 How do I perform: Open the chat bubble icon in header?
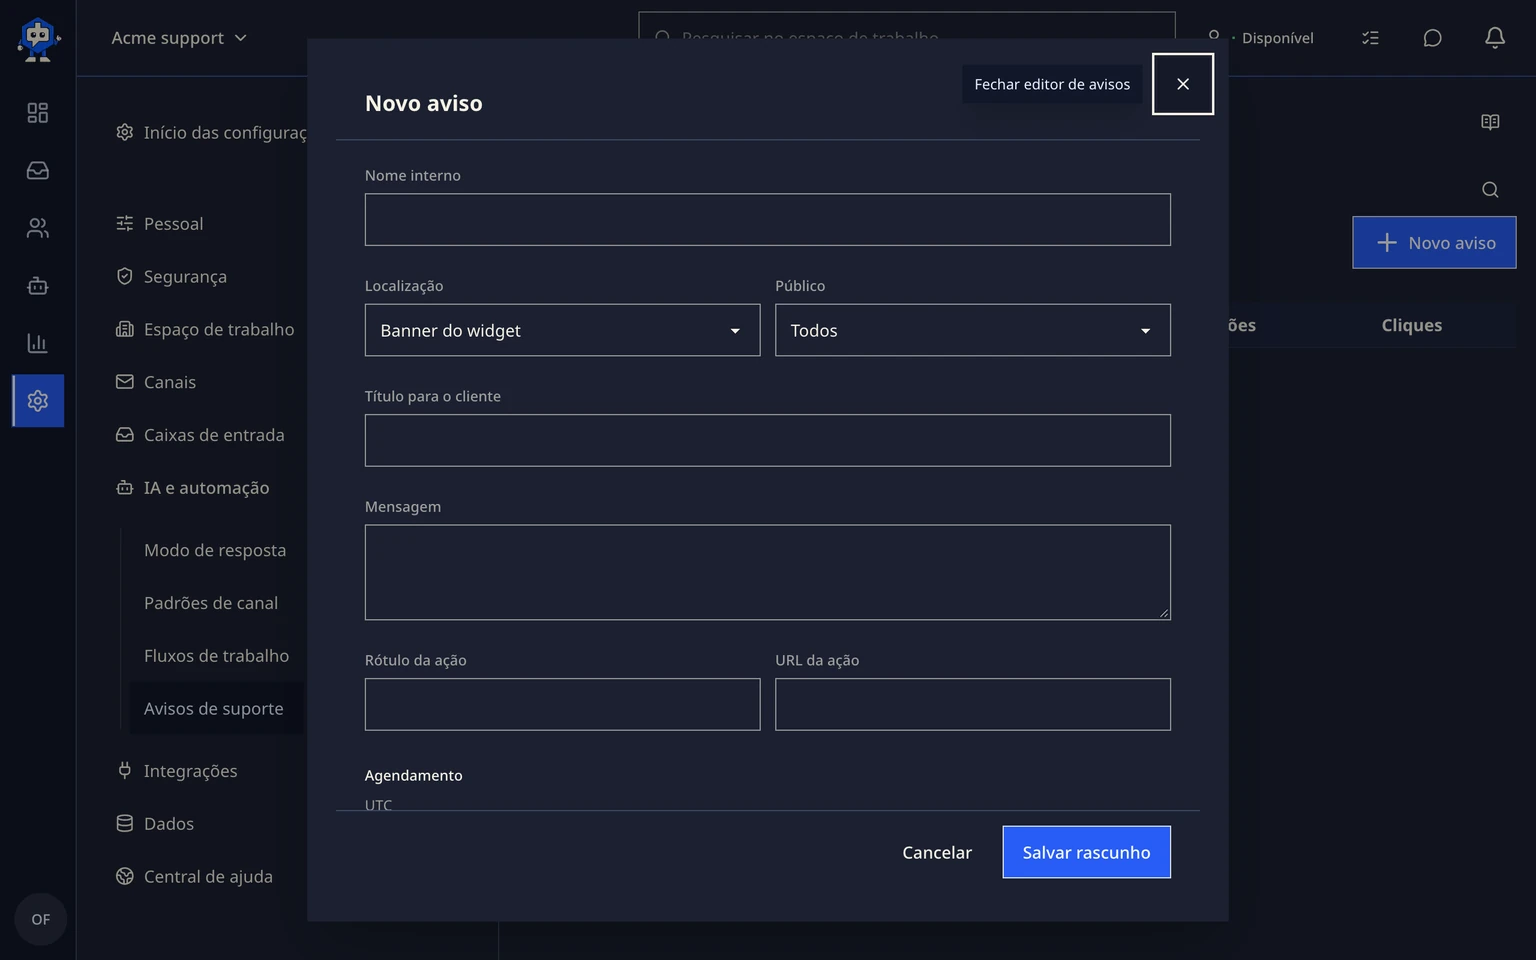pyautogui.click(x=1432, y=38)
